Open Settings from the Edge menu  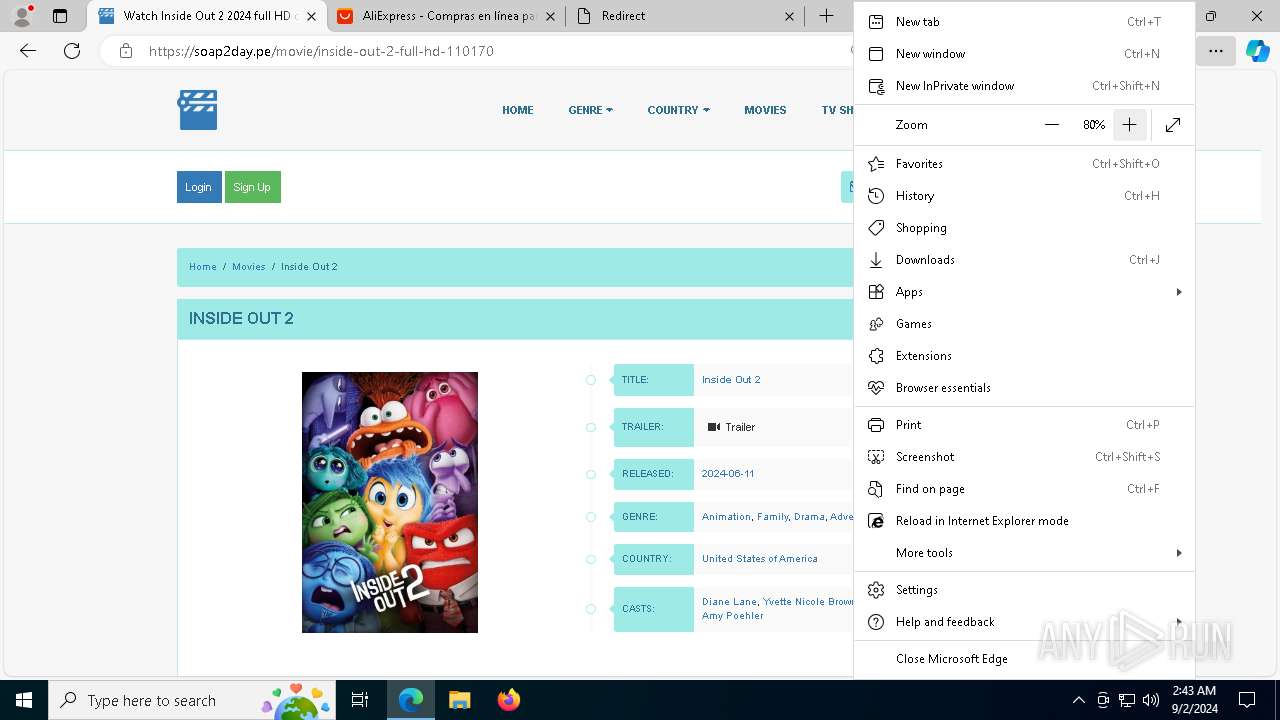(1024, 590)
